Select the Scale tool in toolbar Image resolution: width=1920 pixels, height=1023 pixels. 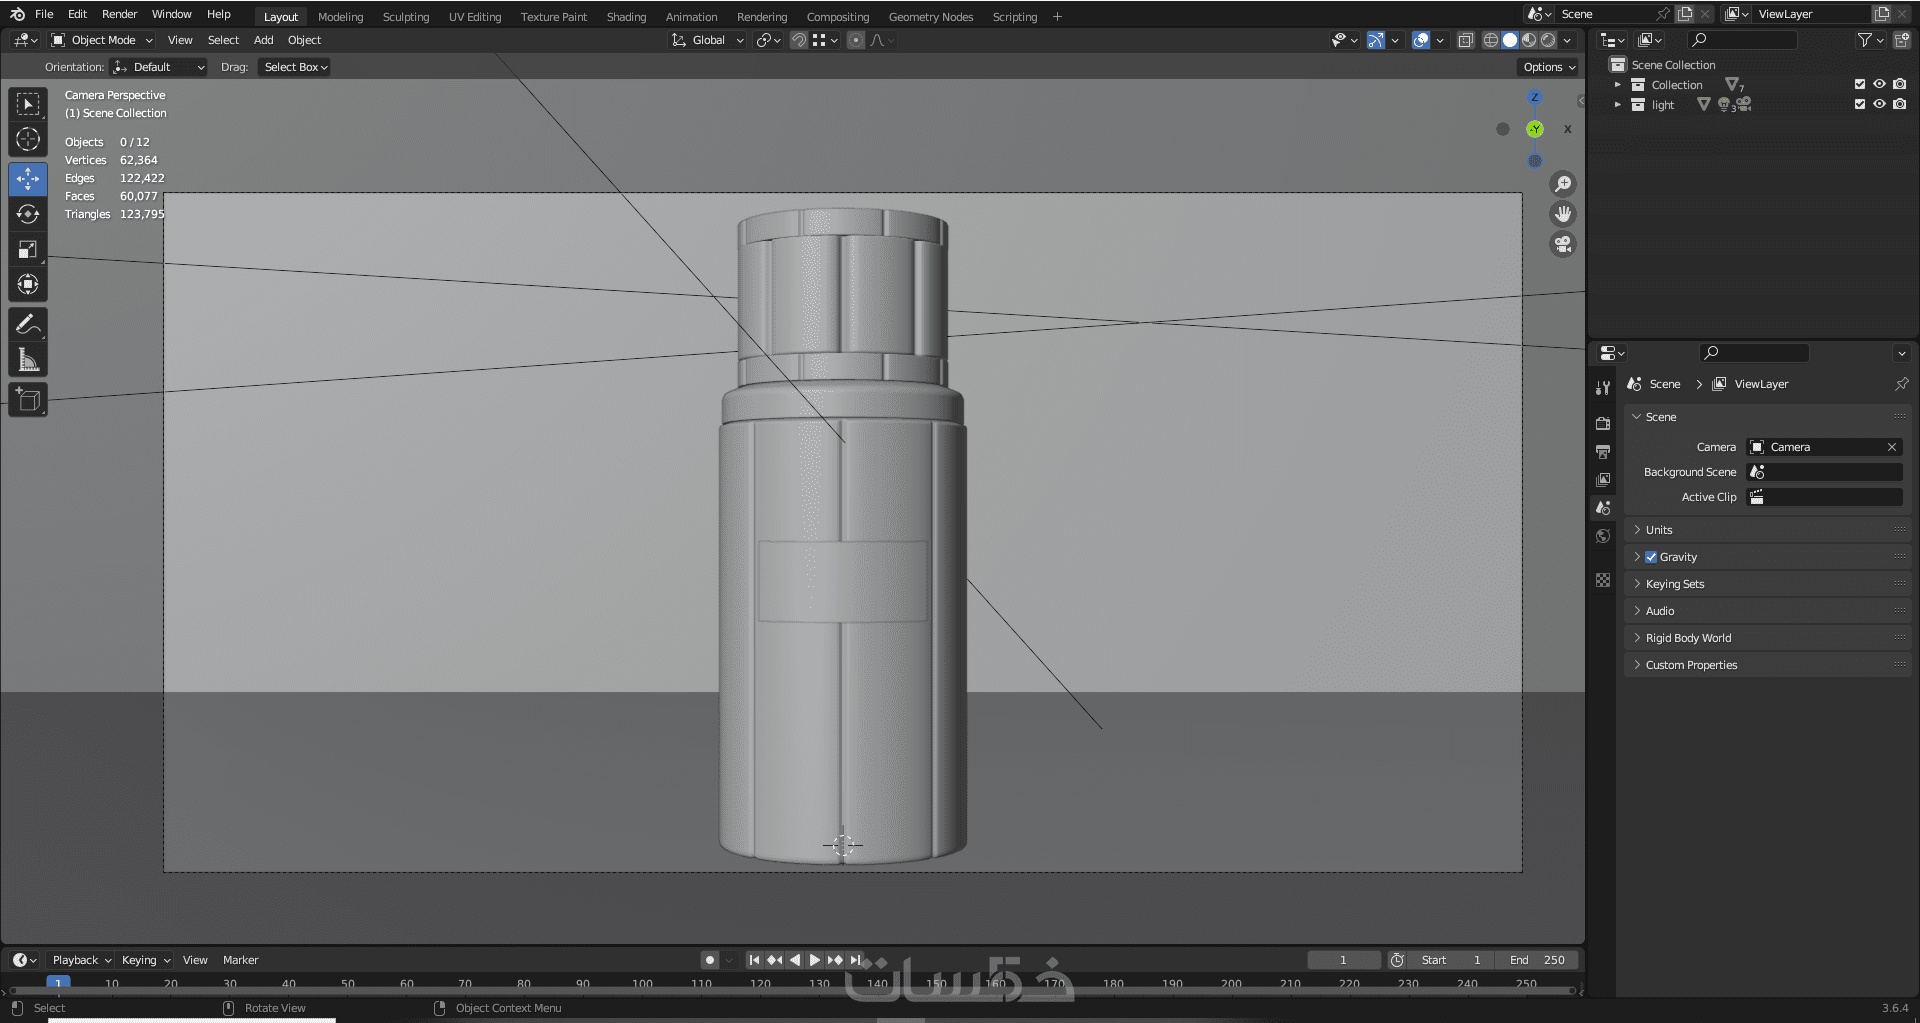click(28, 249)
